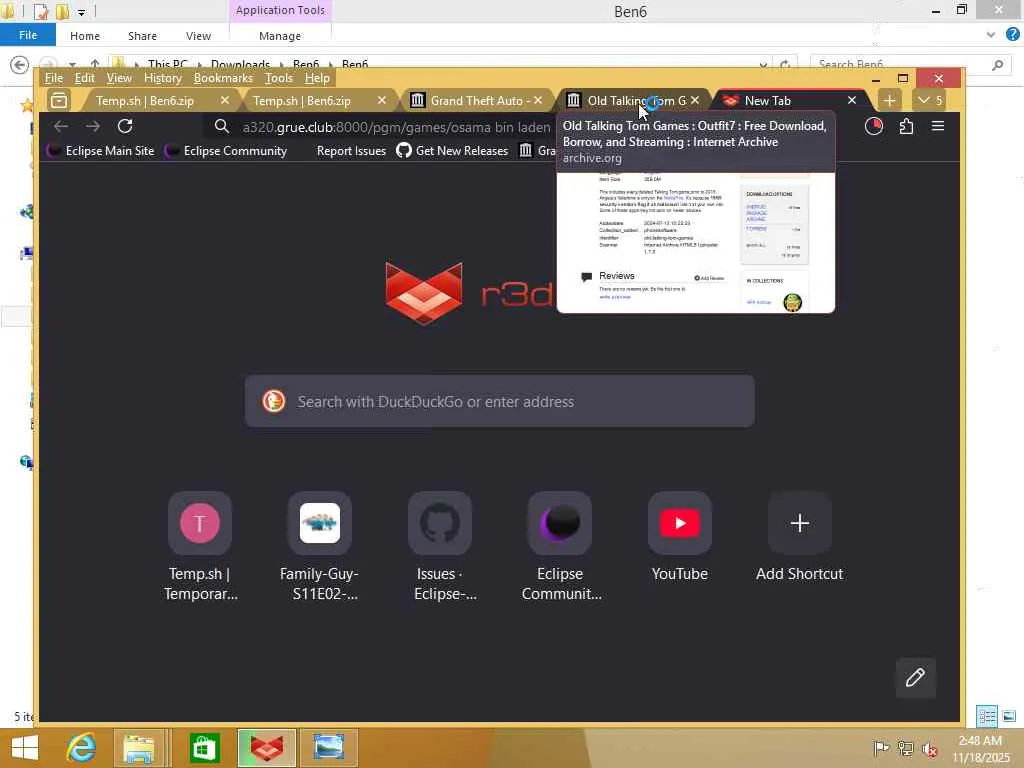Open the browser Edit menu
This screenshot has height=768, width=1024.
click(84, 78)
